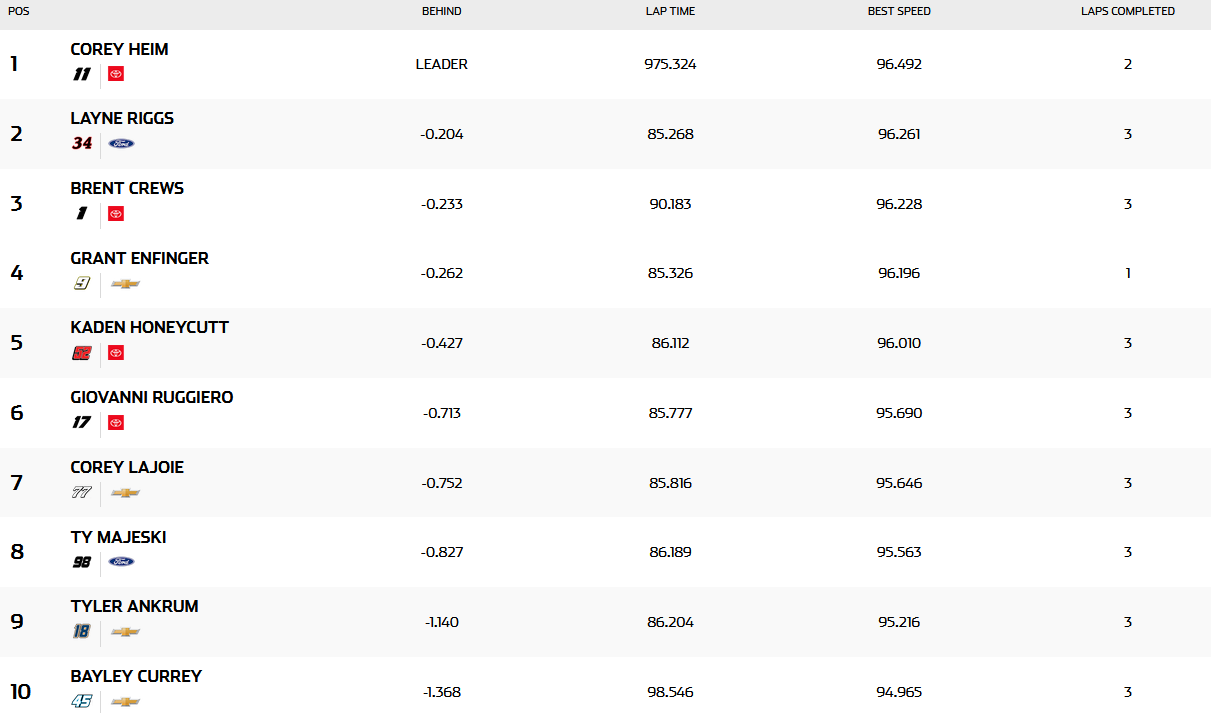Sort by LAP TIME column header
Screen dimensions: 1211x713
tap(670, 11)
